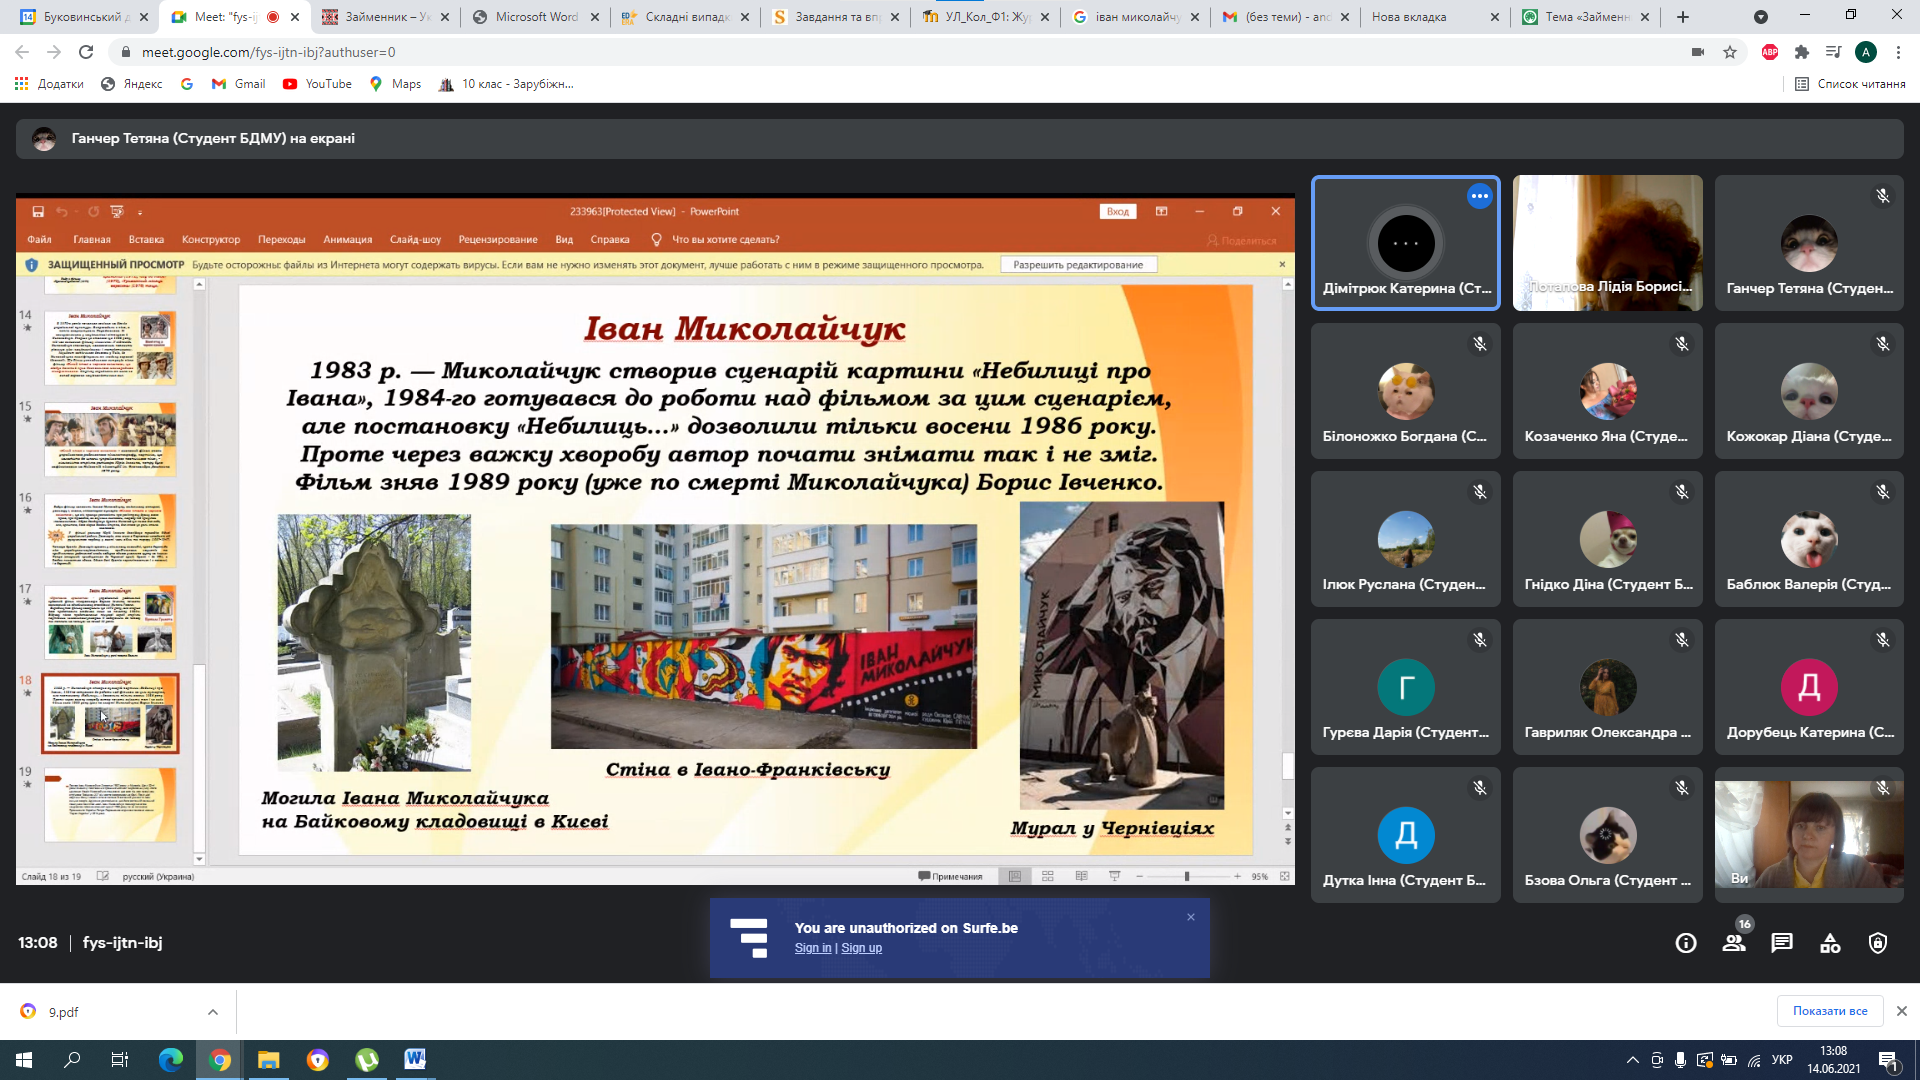Switch keyboard language УКР indicator
Viewport: 1920px width, 1080px height.
(x=1782, y=1060)
